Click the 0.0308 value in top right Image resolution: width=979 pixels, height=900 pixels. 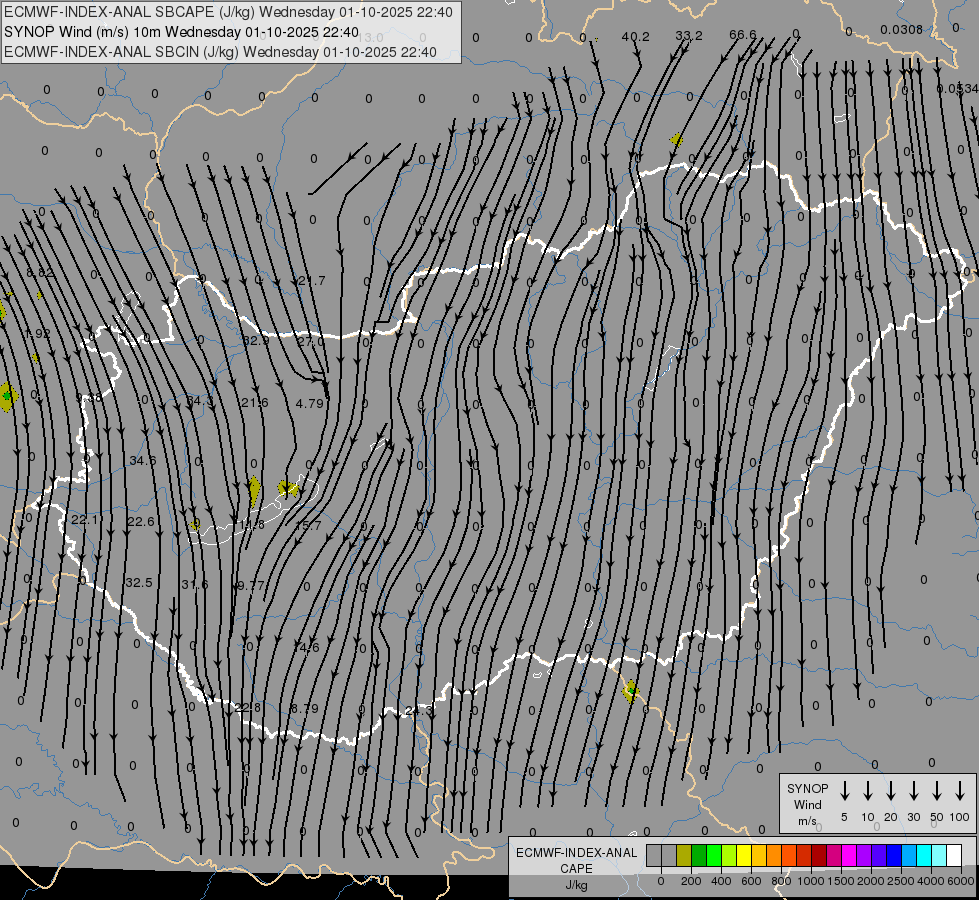tap(901, 30)
